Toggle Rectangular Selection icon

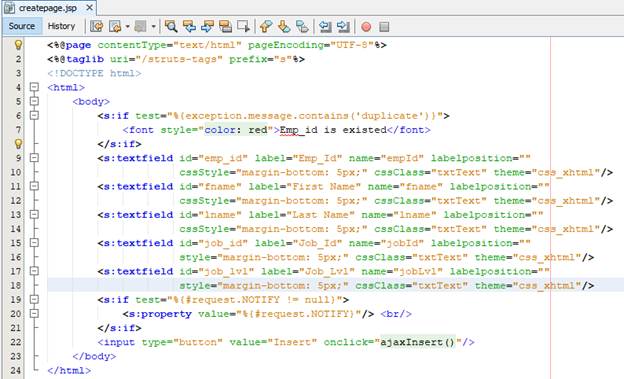(x=243, y=27)
